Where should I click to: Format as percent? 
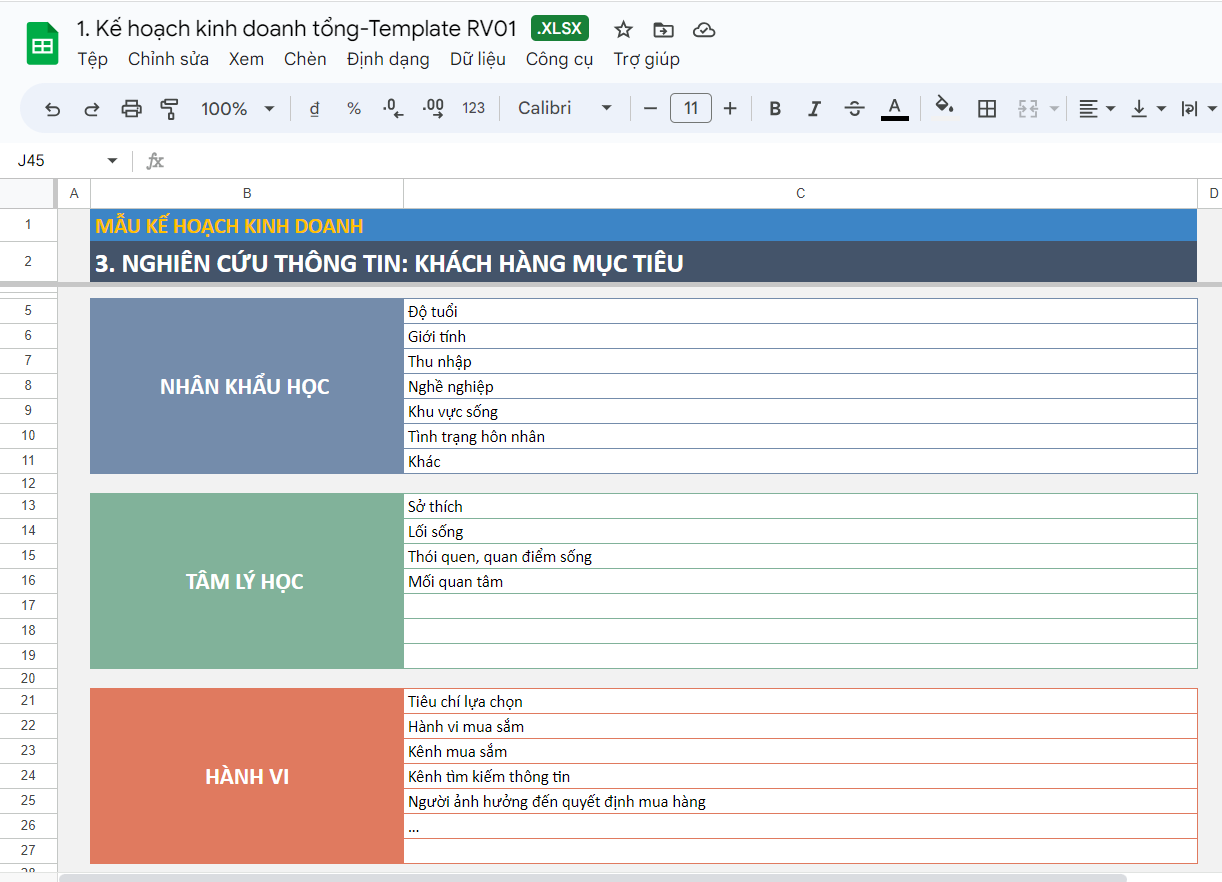click(354, 108)
